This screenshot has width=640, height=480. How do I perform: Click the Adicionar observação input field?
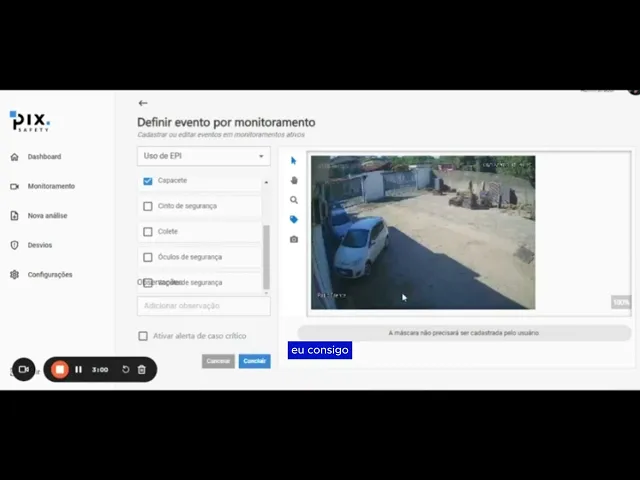pyautogui.click(x=204, y=306)
